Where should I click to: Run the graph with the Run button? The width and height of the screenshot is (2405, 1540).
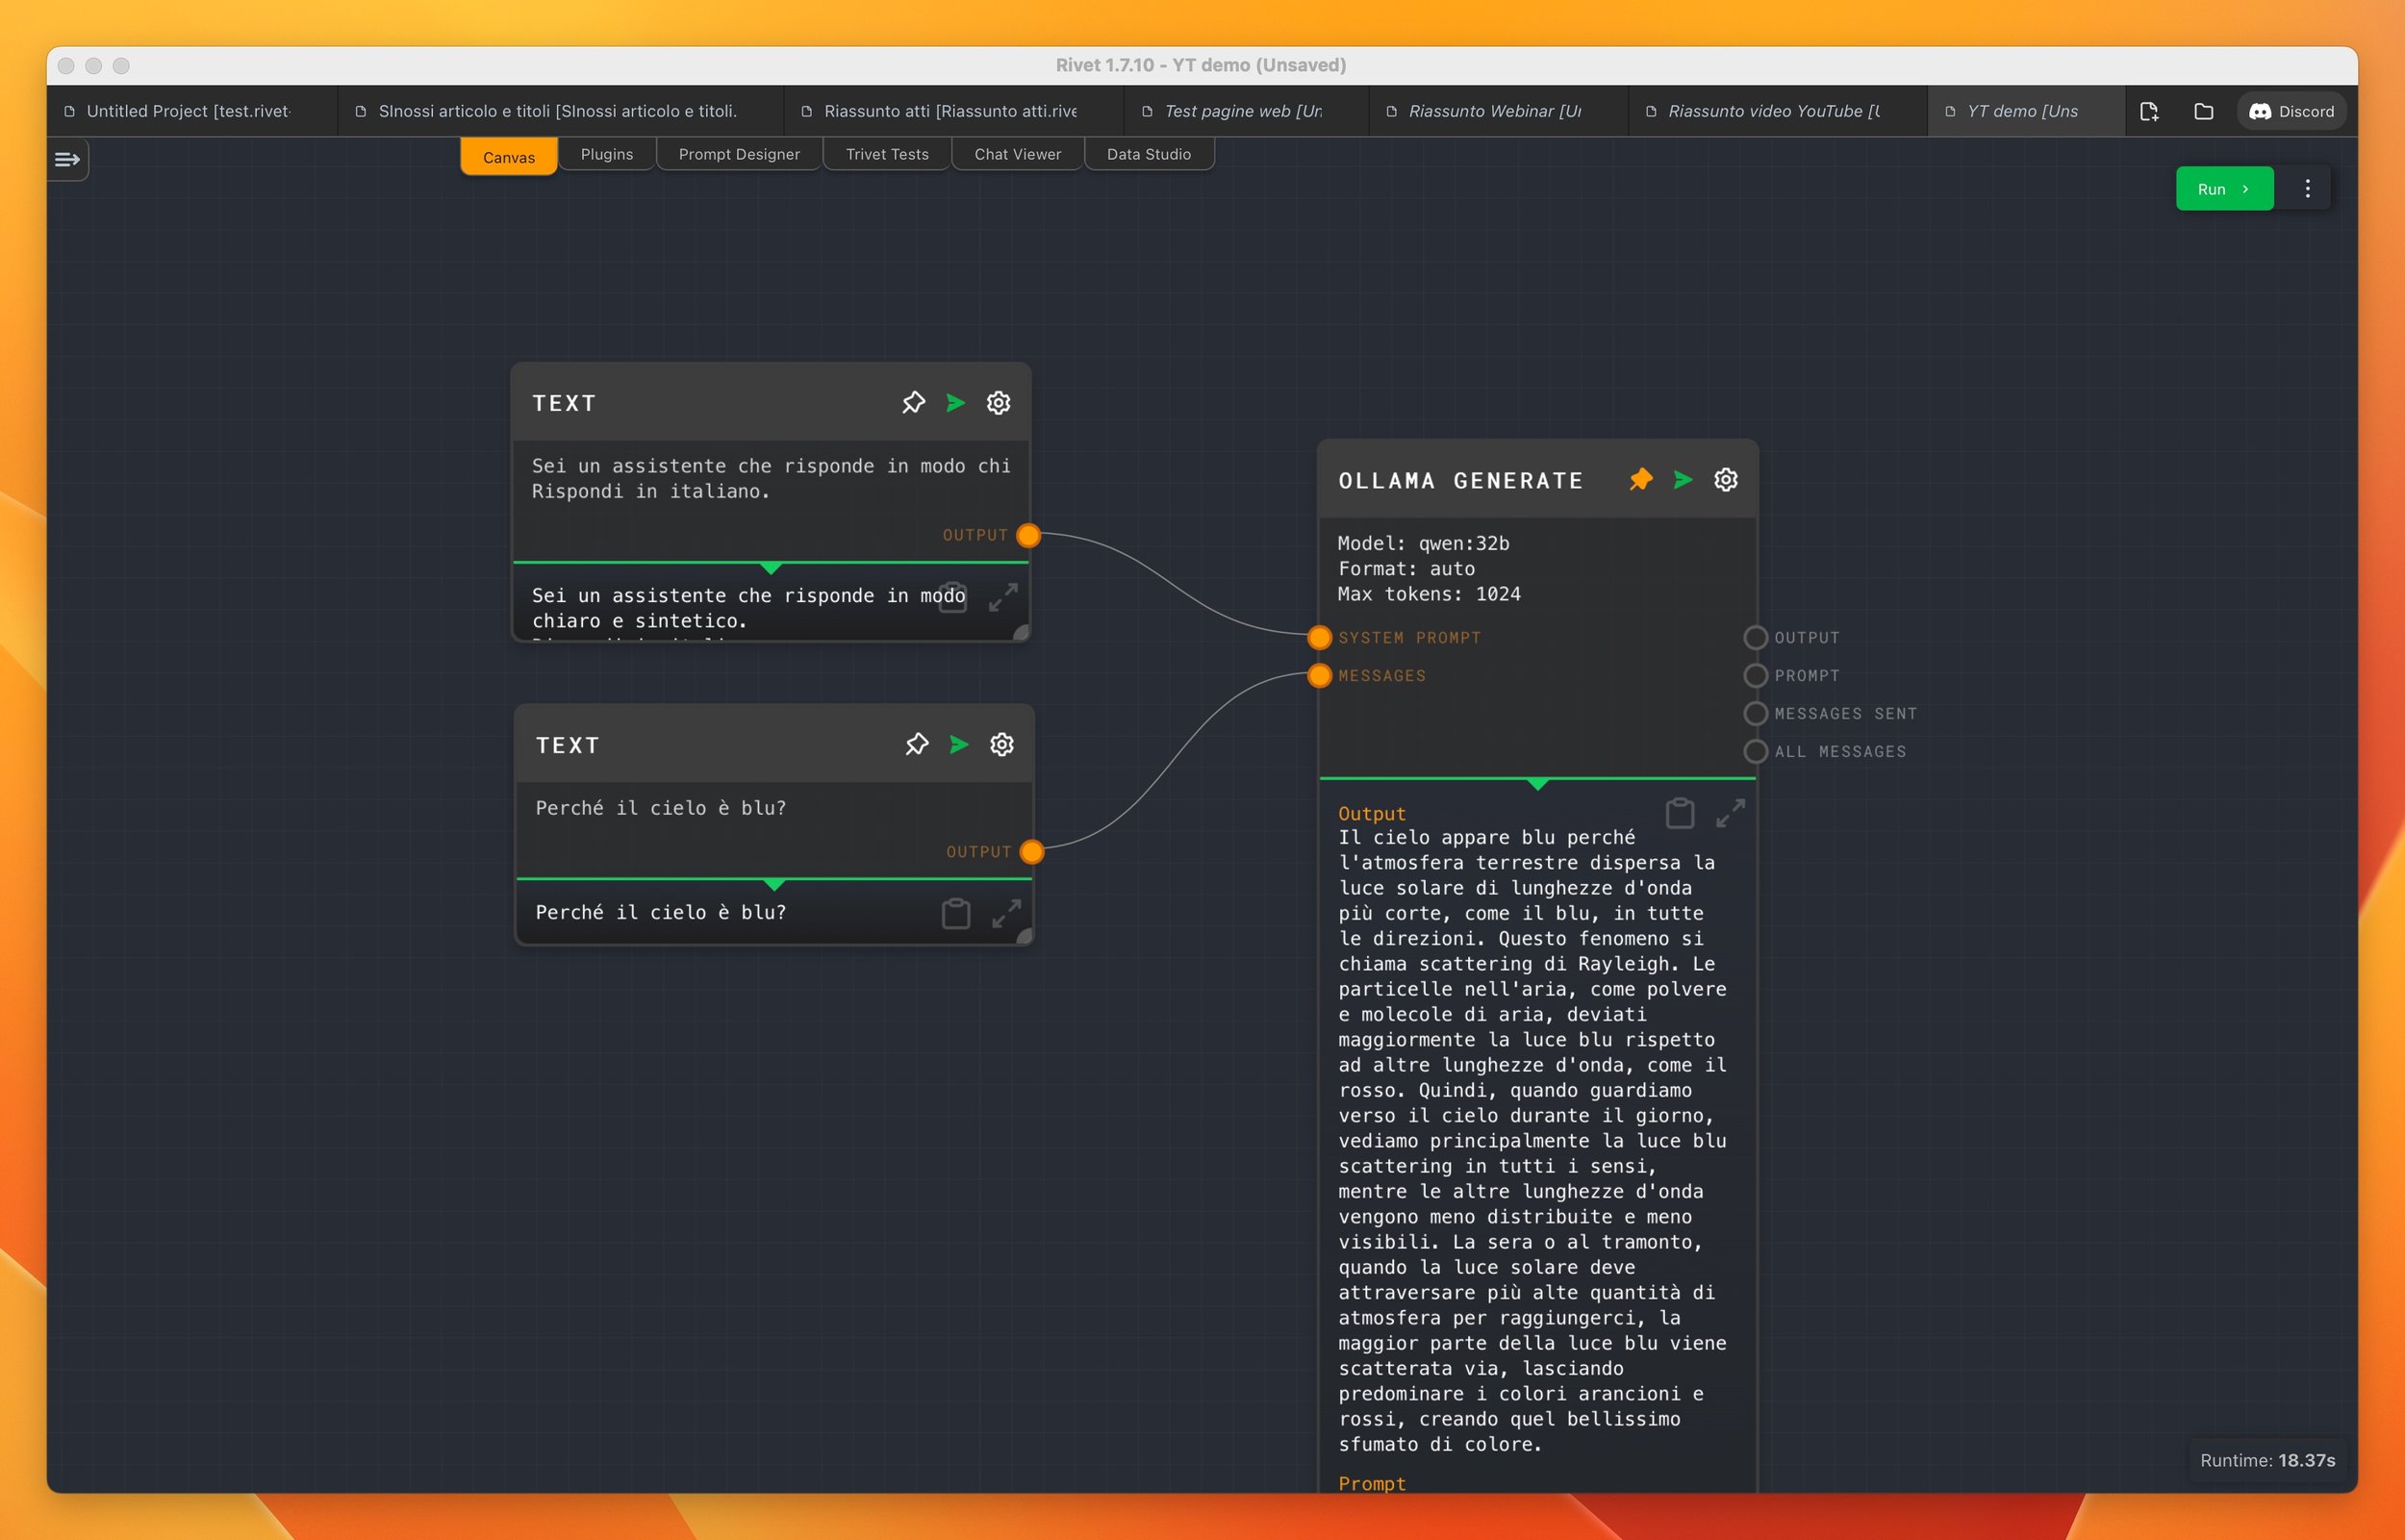(x=2224, y=189)
